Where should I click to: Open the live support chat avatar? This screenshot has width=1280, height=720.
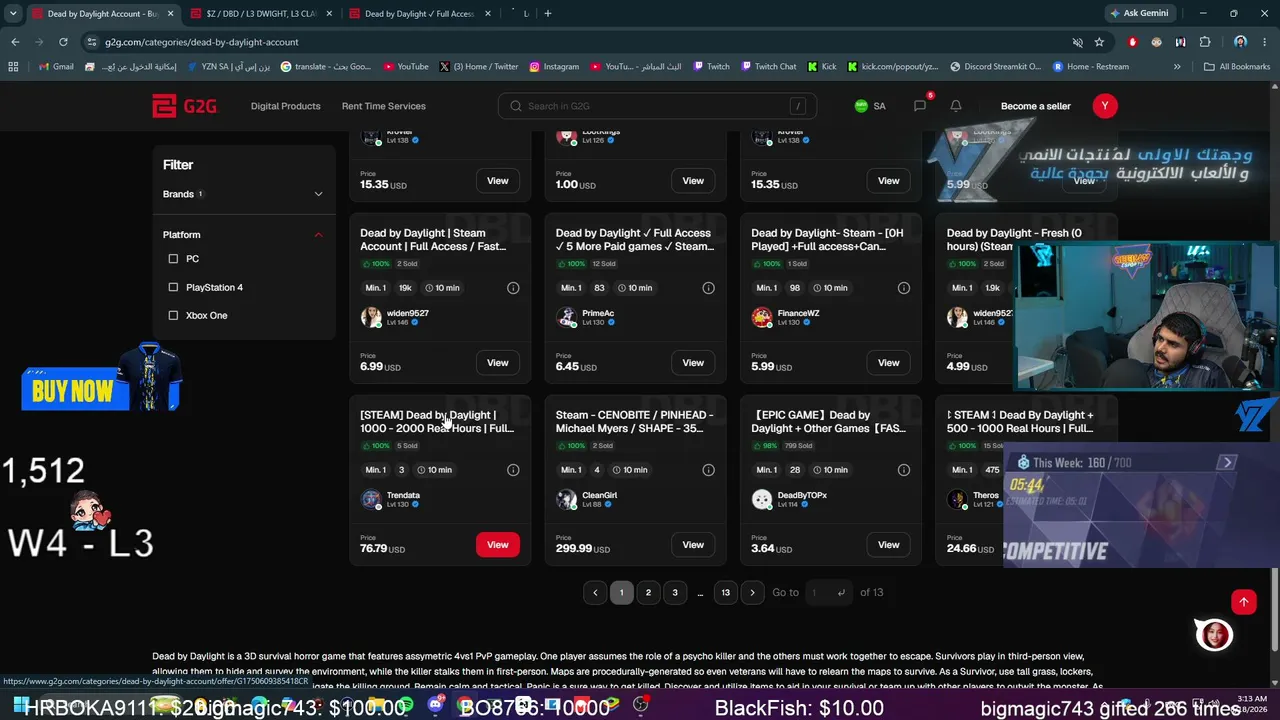pos(1215,635)
